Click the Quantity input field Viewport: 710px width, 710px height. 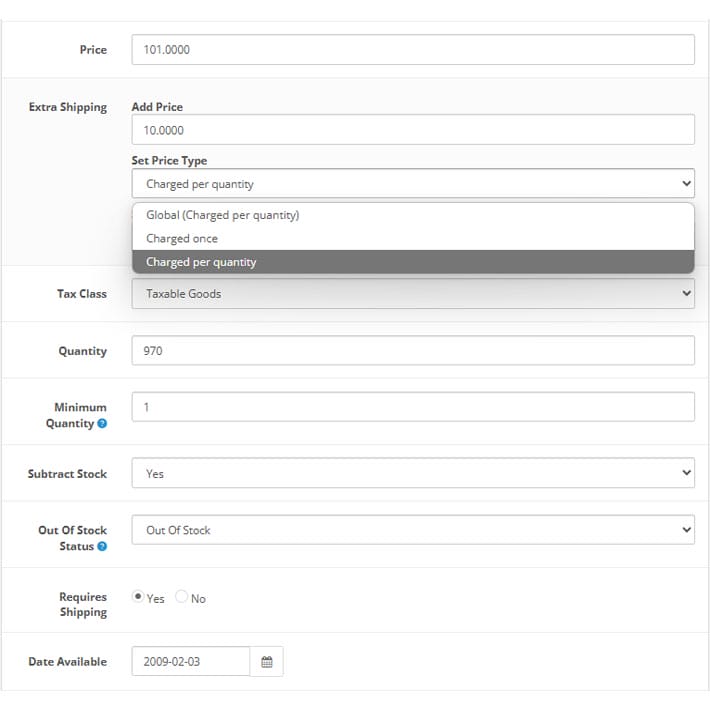413,350
